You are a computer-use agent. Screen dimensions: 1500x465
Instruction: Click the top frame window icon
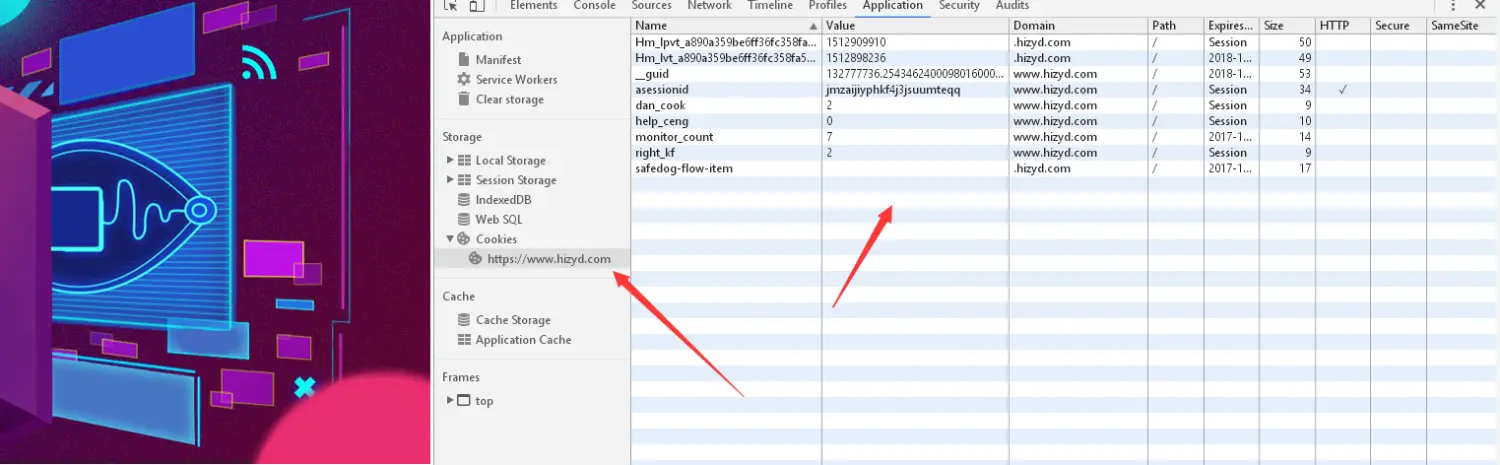[464, 401]
